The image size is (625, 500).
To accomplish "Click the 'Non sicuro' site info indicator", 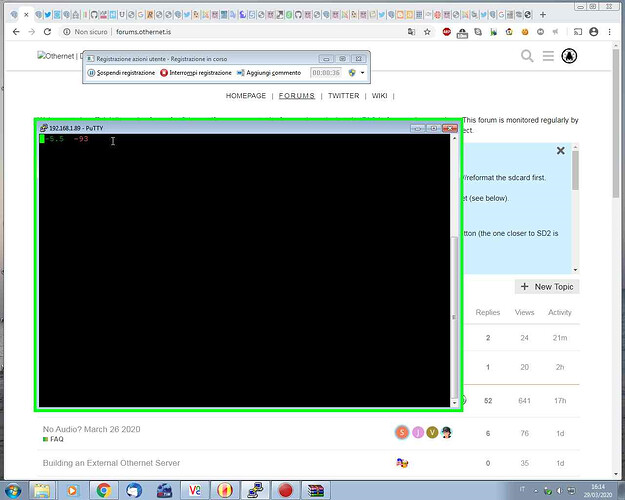I will click(x=85, y=31).
